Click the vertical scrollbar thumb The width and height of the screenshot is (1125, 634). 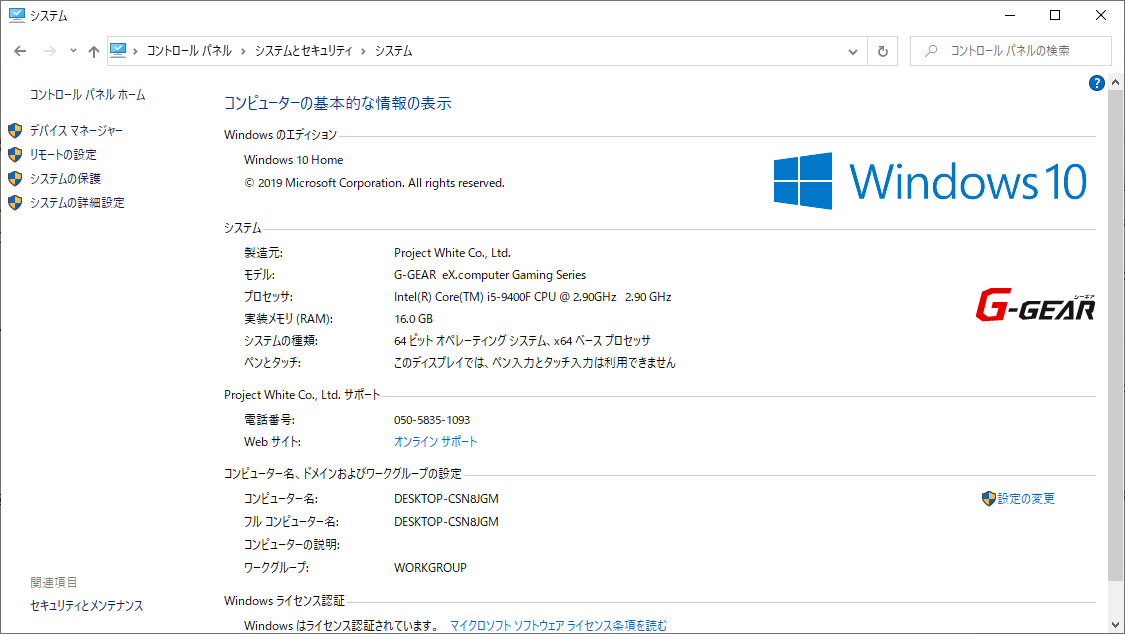coord(1115,336)
